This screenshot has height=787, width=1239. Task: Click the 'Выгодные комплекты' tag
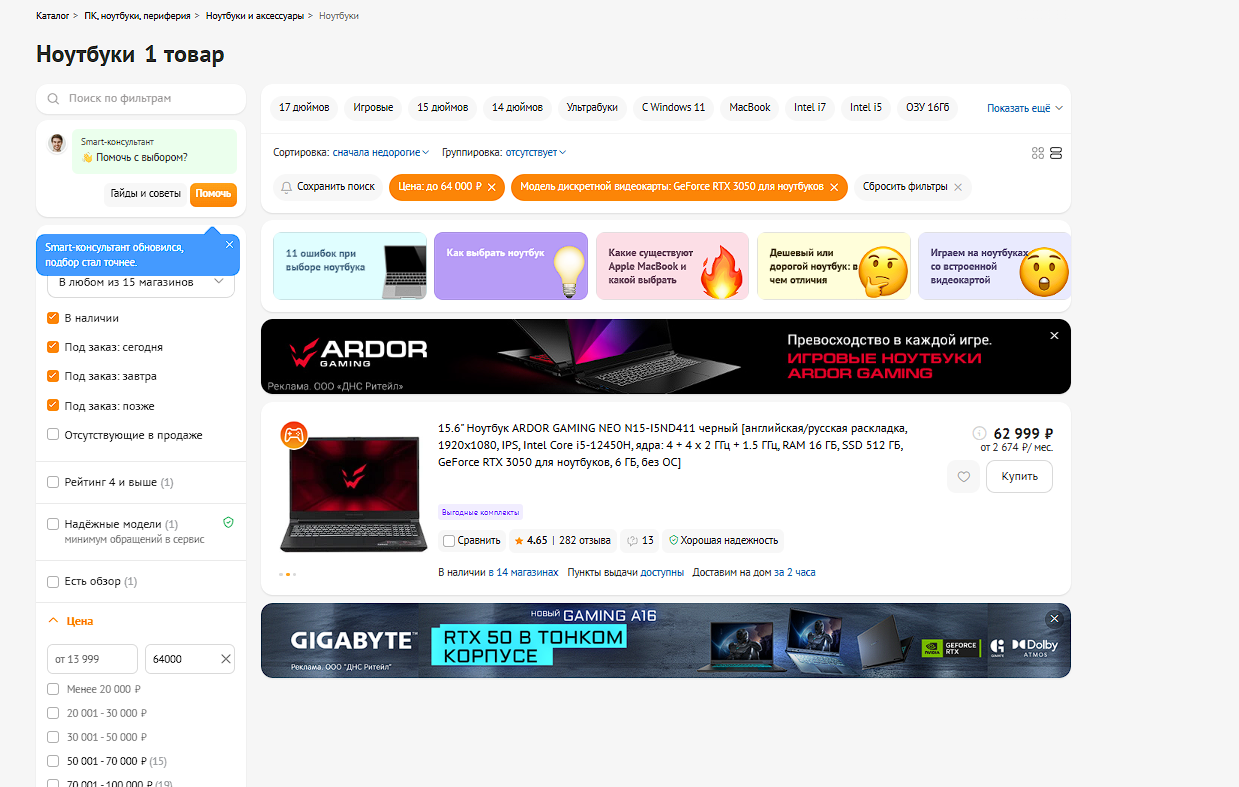point(481,512)
